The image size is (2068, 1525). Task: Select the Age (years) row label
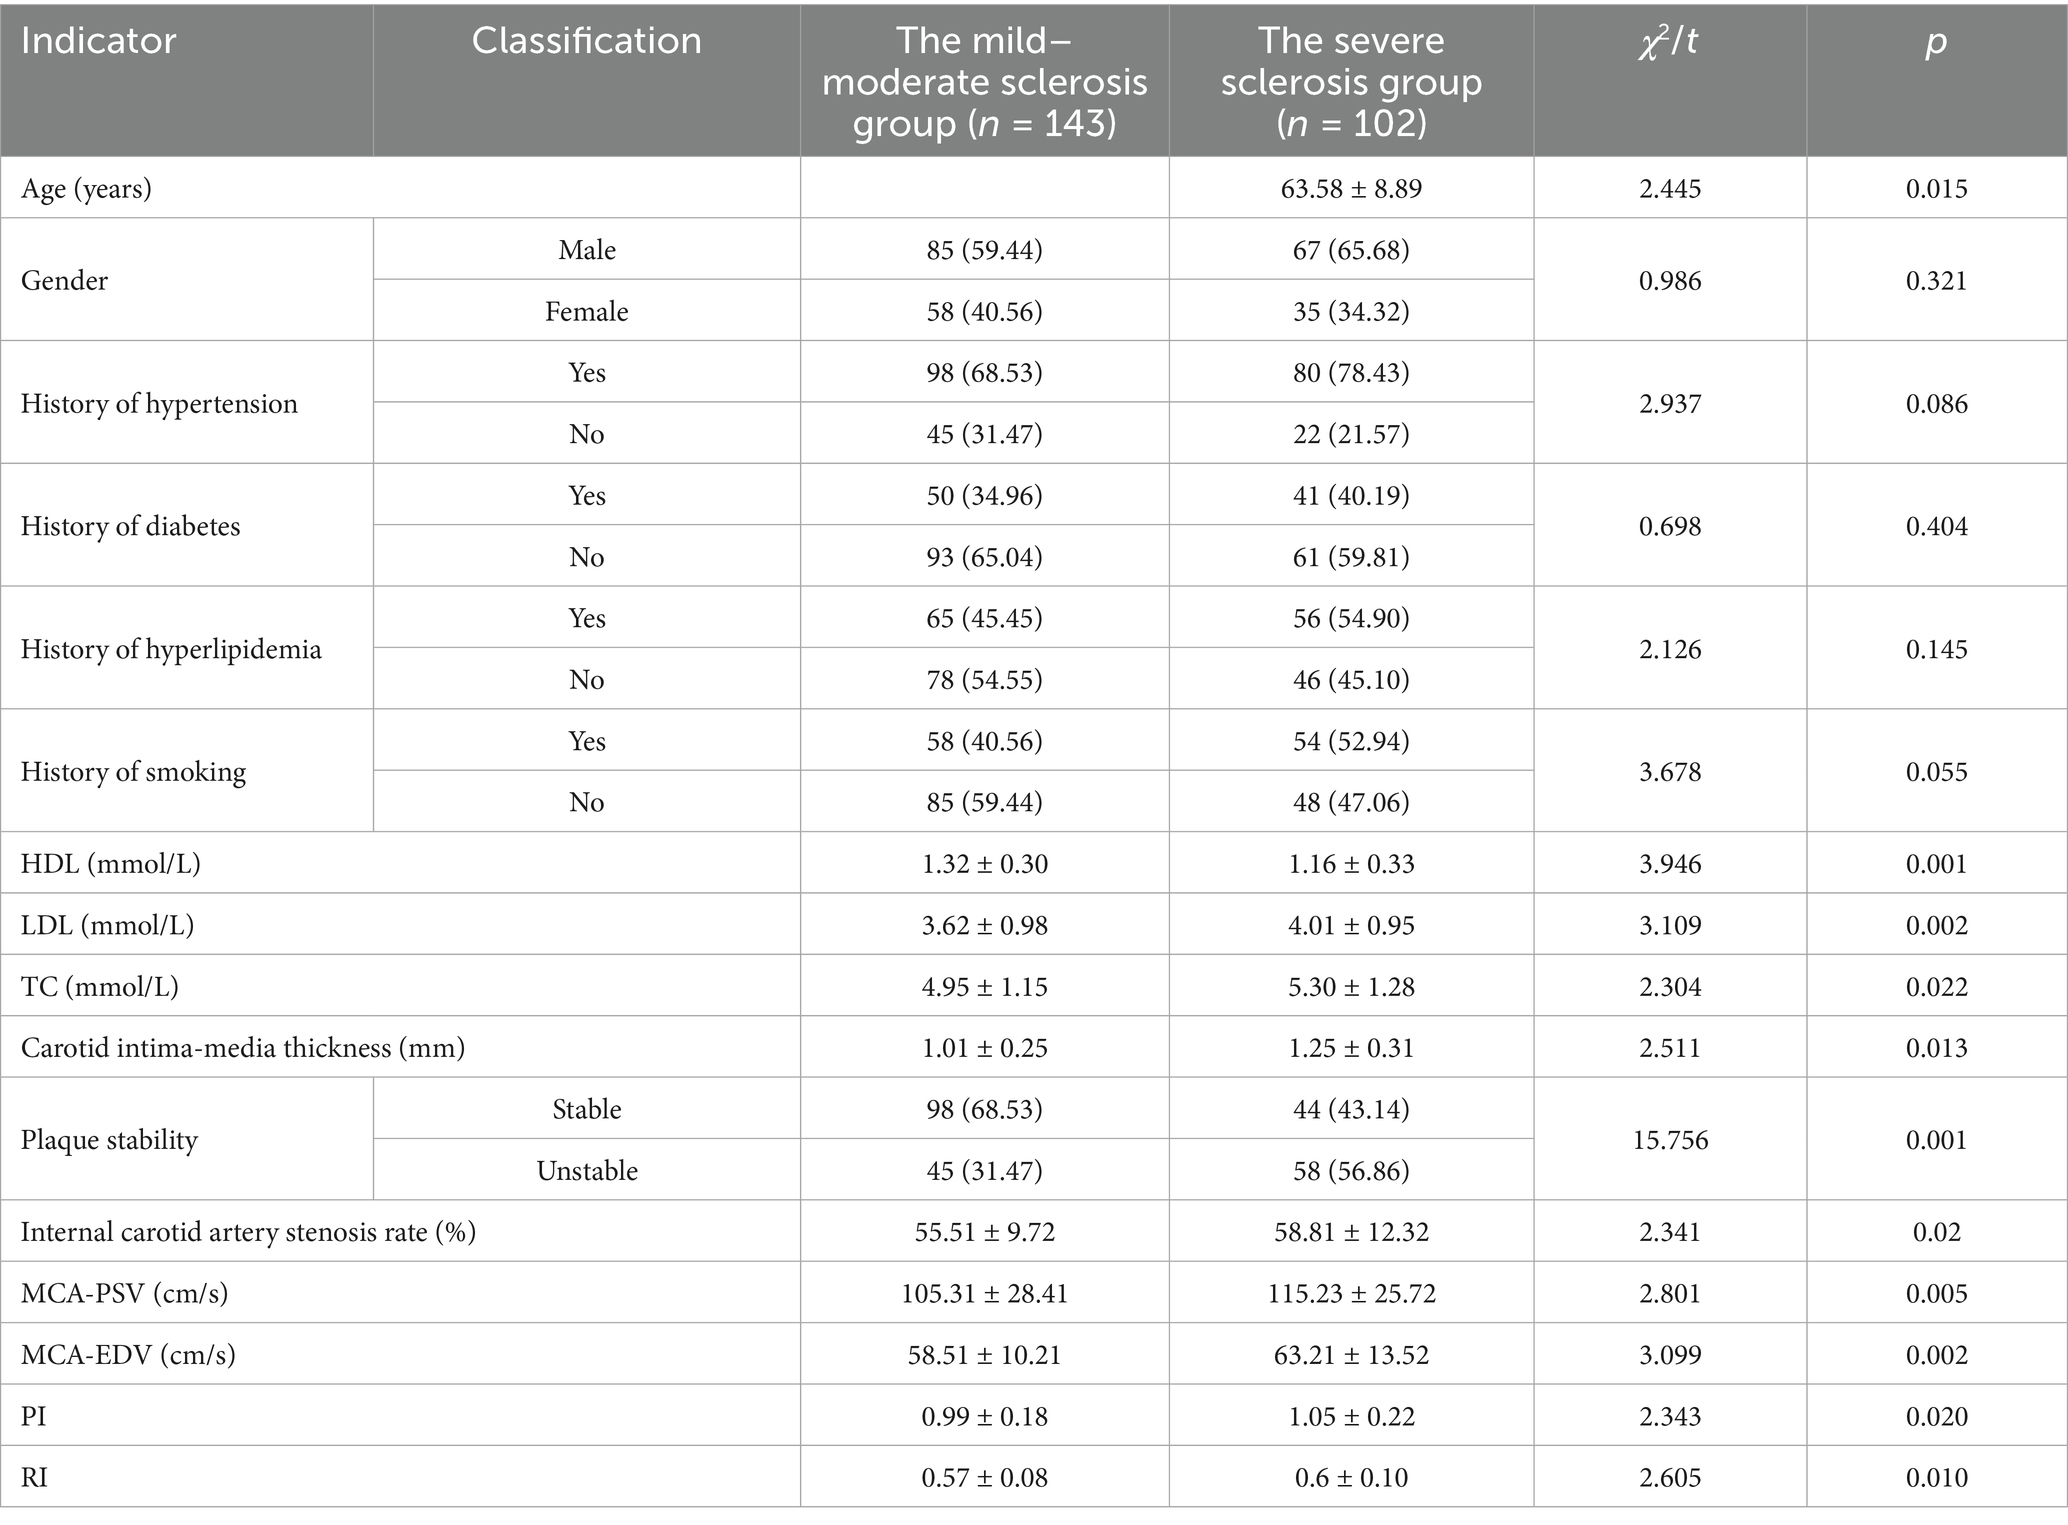[86, 188]
